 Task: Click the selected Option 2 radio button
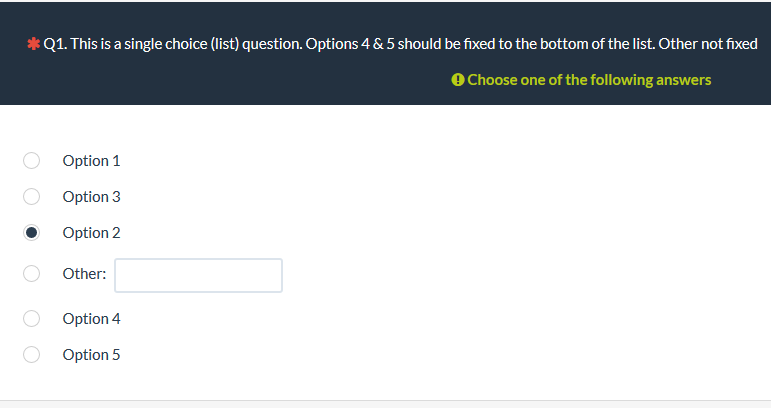pyautogui.click(x=31, y=232)
